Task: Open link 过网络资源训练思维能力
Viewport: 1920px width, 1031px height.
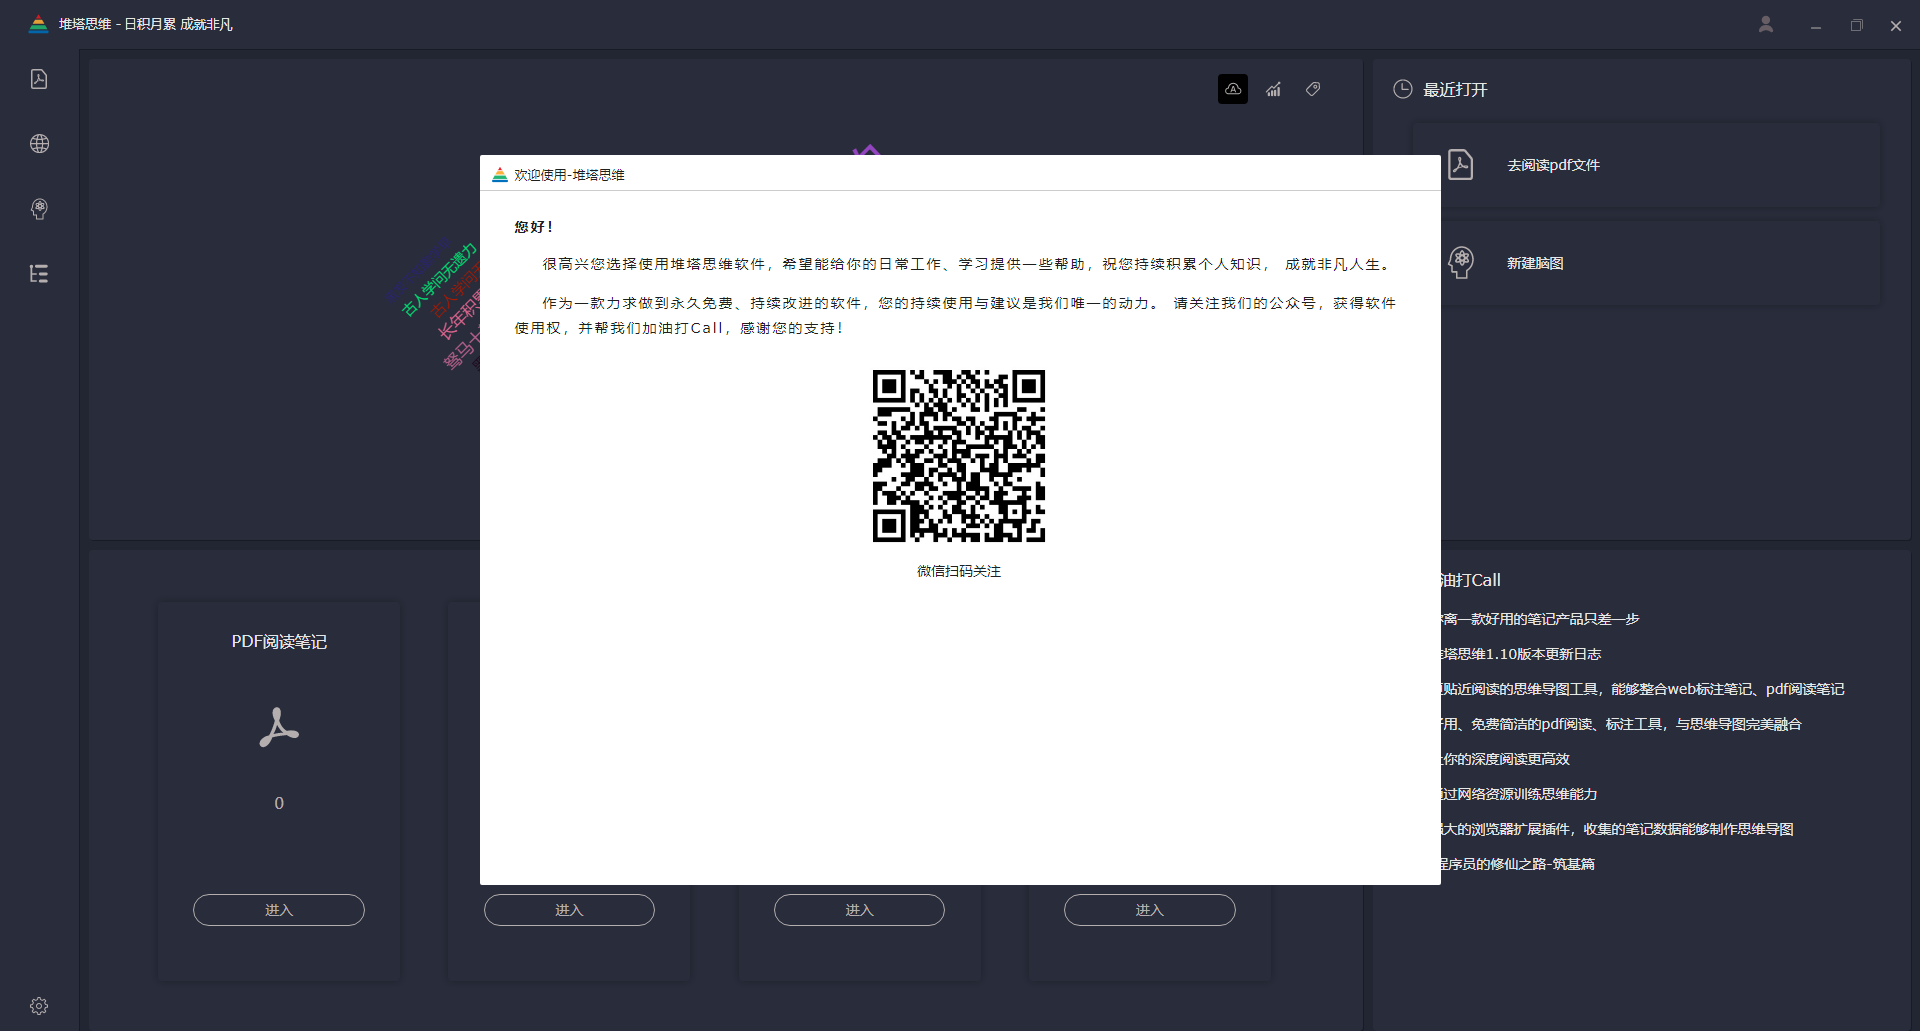Action: tap(1519, 794)
